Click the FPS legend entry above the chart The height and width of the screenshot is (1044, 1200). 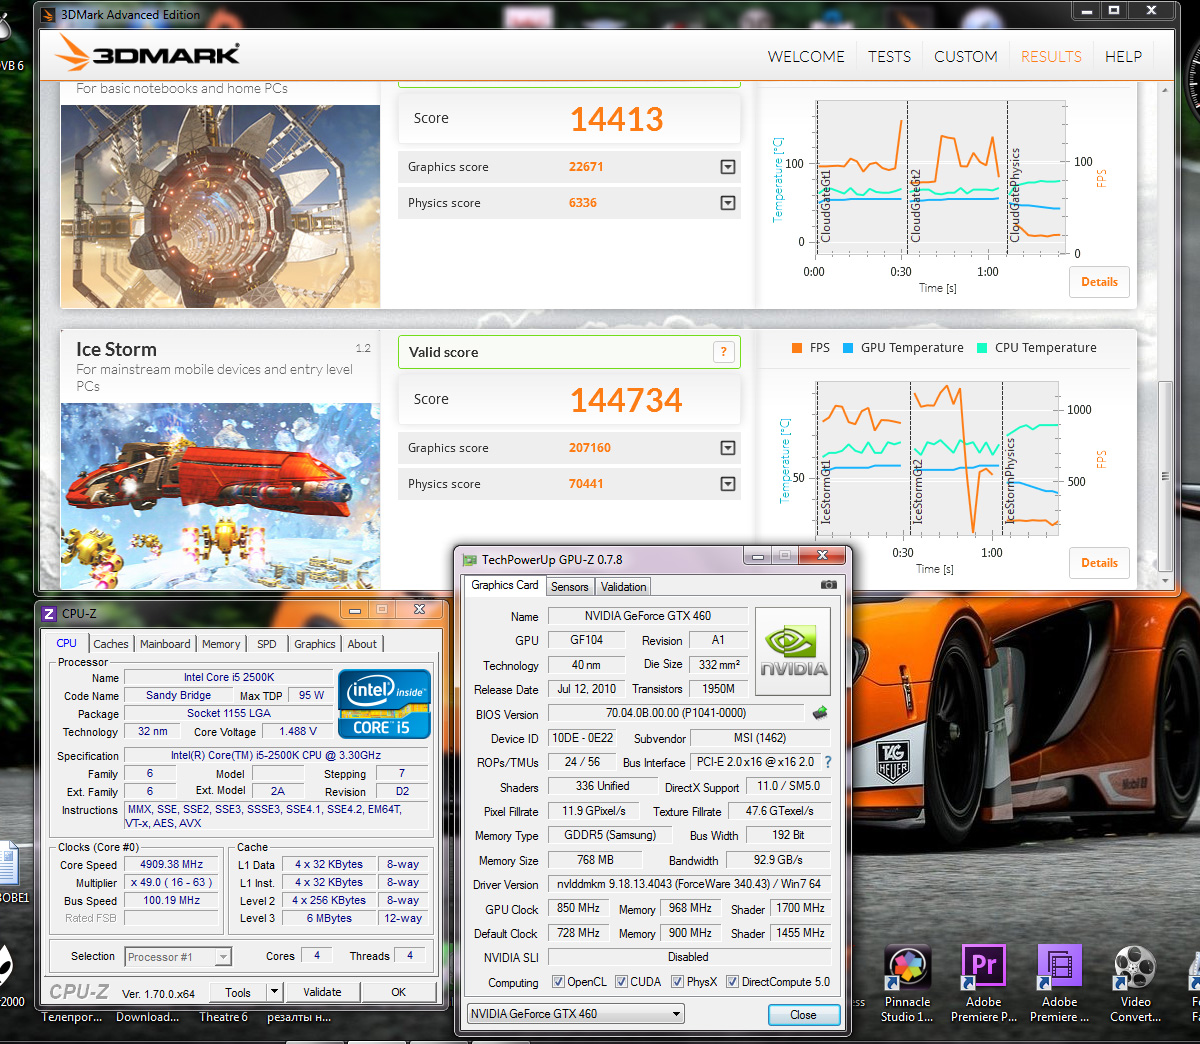tap(811, 348)
